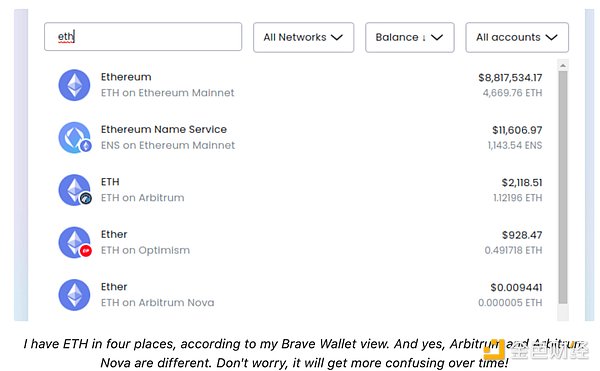Click the Arbitrum network badge on ETH icon
The width and height of the screenshot is (600, 371).
[86, 199]
